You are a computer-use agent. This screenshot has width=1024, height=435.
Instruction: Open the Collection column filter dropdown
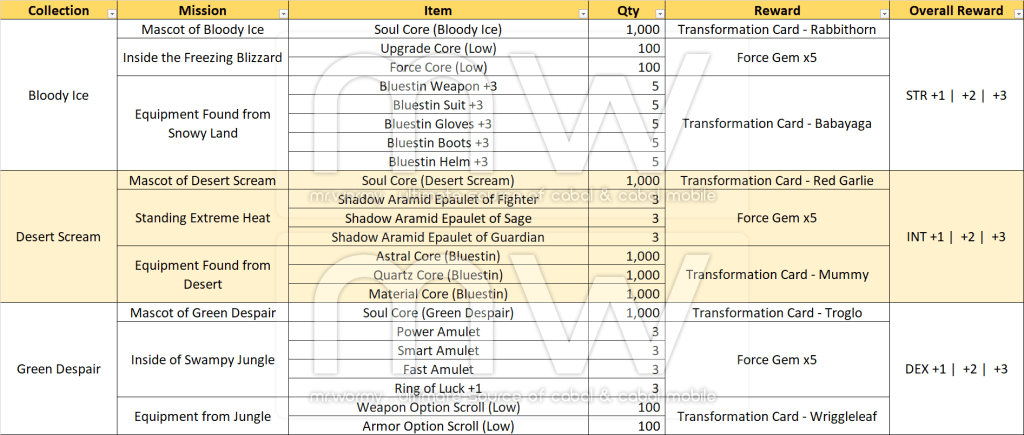(x=111, y=12)
